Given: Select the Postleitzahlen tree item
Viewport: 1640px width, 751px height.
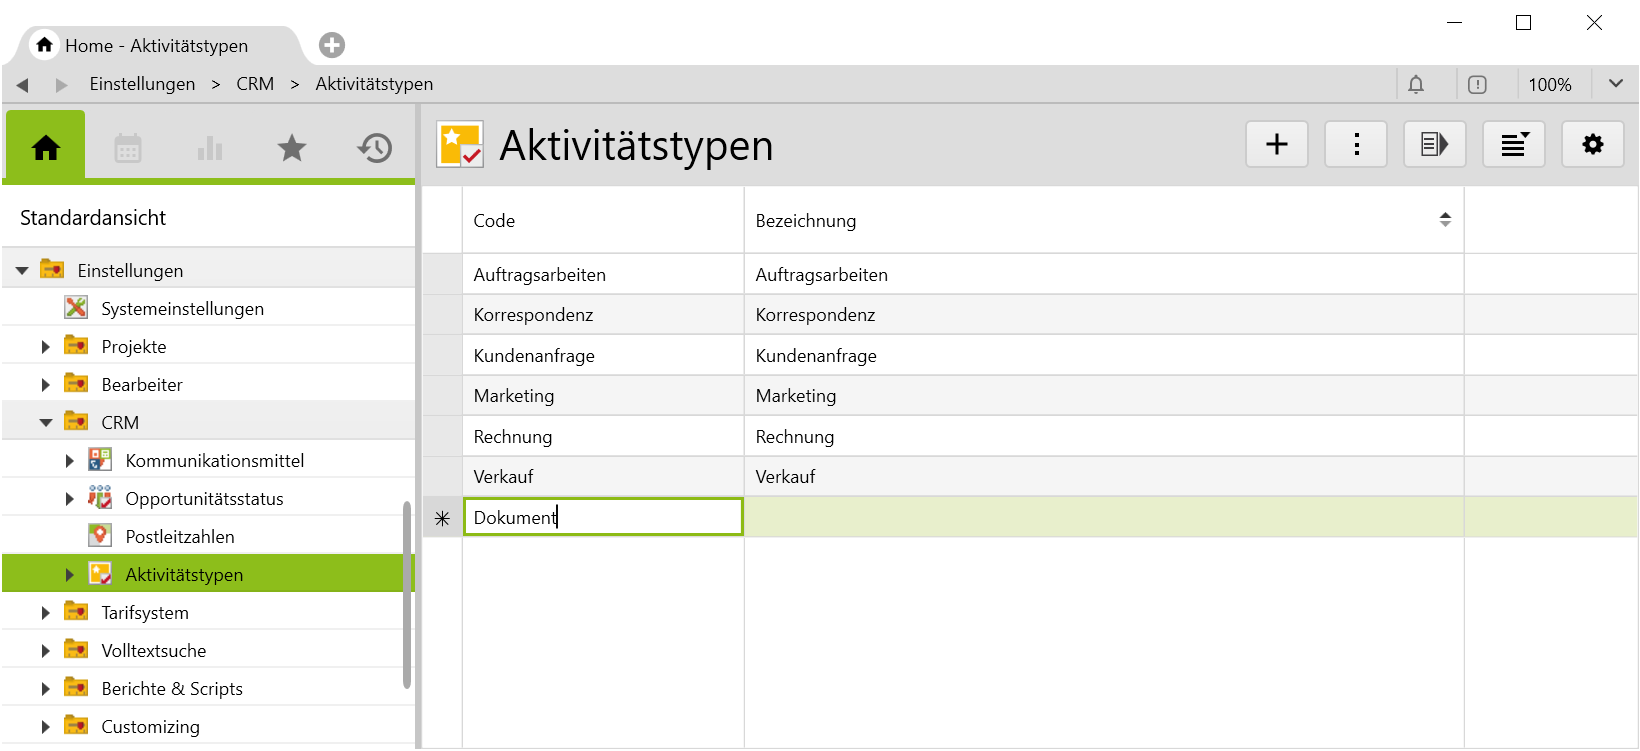Looking at the screenshot, I should [x=180, y=537].
